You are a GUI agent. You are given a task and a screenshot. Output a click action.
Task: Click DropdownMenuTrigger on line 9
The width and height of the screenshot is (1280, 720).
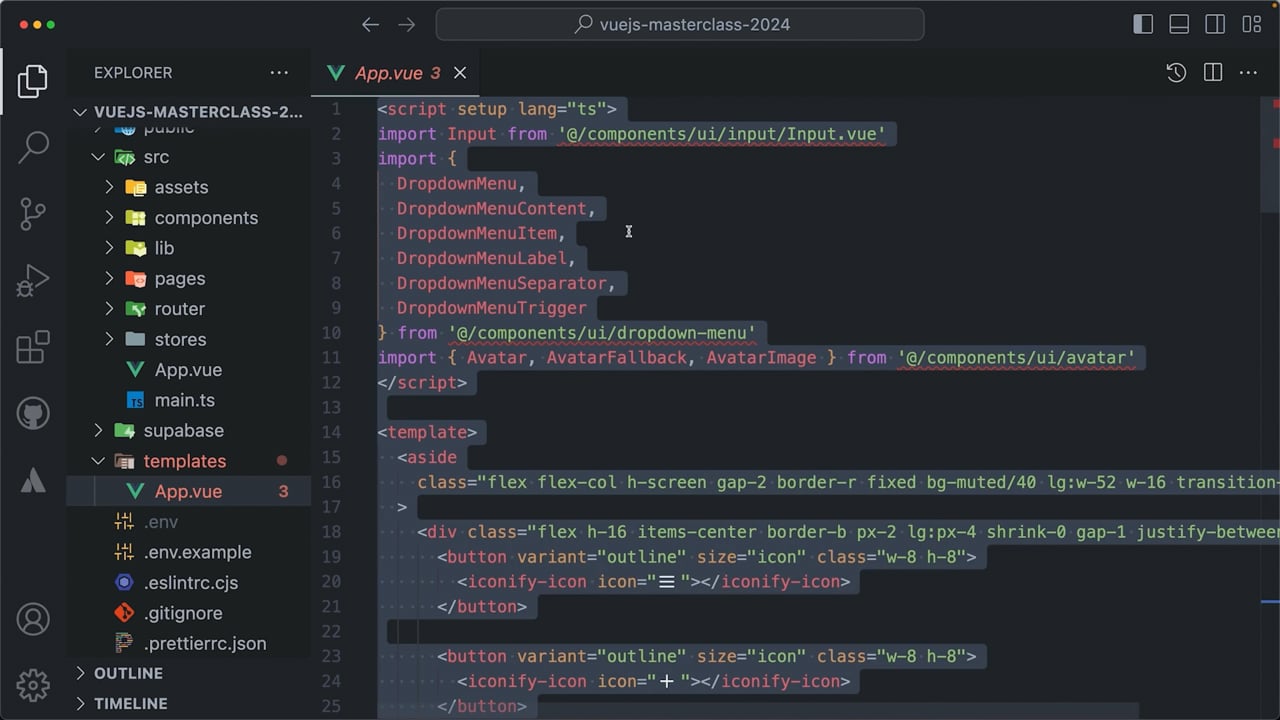pyautogui.click(x=492, y=308)
